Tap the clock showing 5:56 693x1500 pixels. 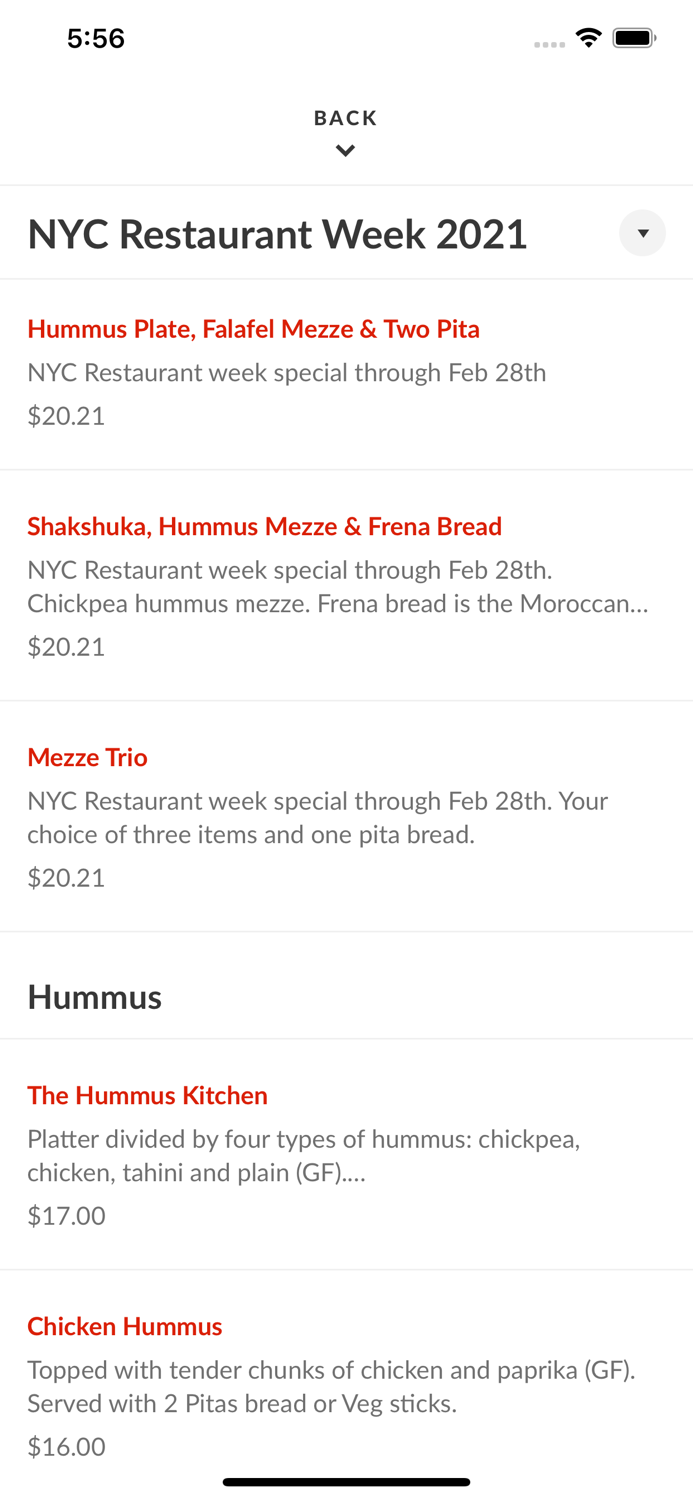[96, 38]
